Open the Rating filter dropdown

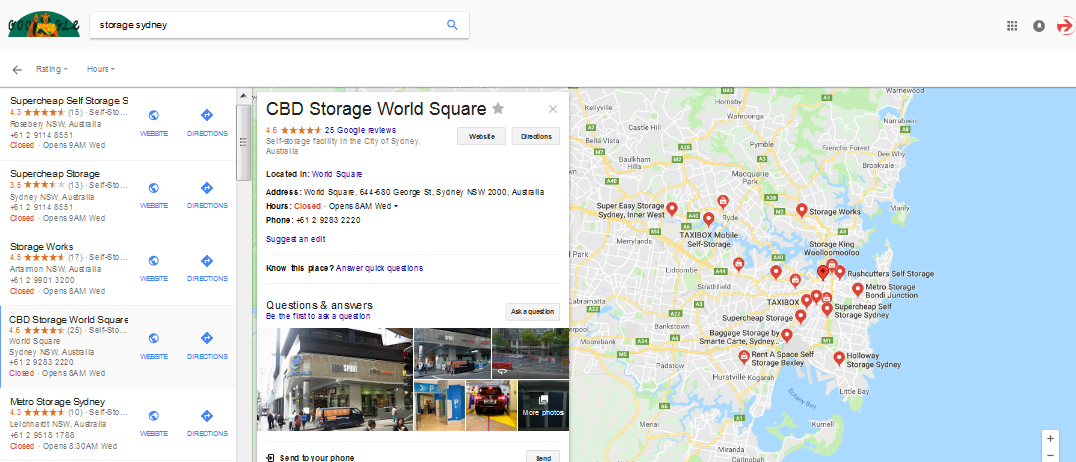(52, 69)
